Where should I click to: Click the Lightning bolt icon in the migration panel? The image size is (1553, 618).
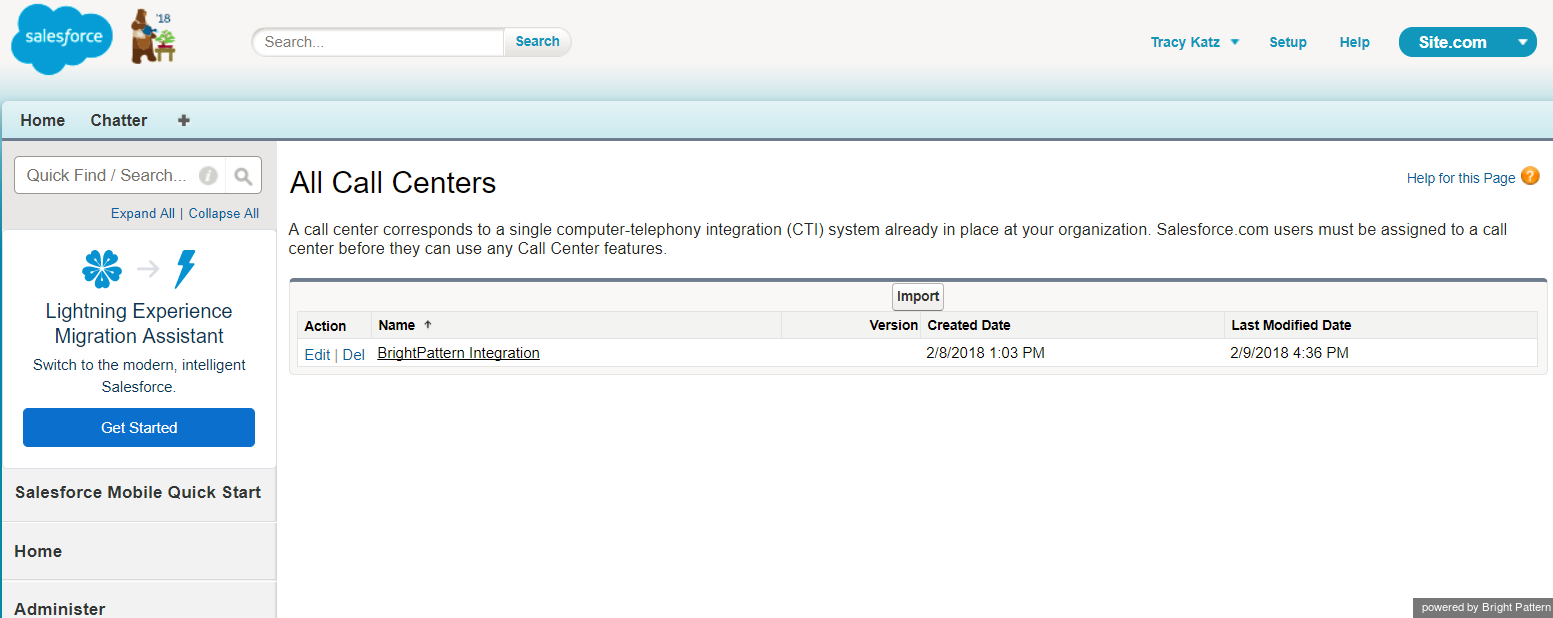click(x=185, y=269)
